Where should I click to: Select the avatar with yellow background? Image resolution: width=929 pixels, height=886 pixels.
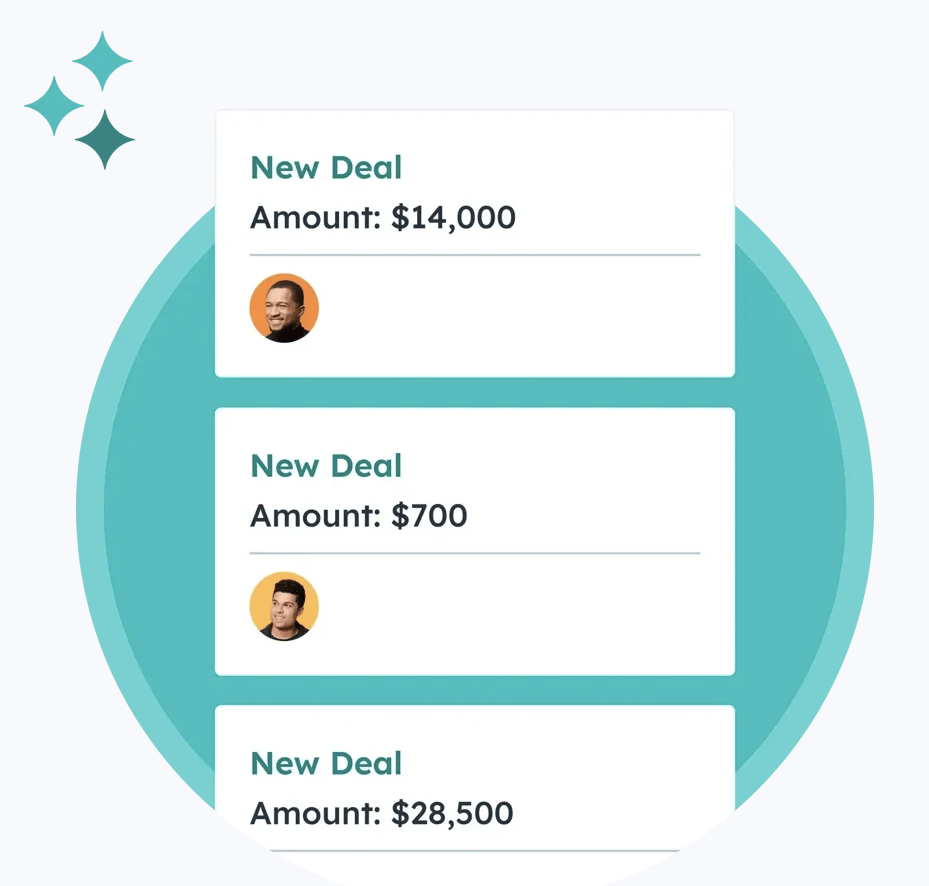tap(284, 606)
